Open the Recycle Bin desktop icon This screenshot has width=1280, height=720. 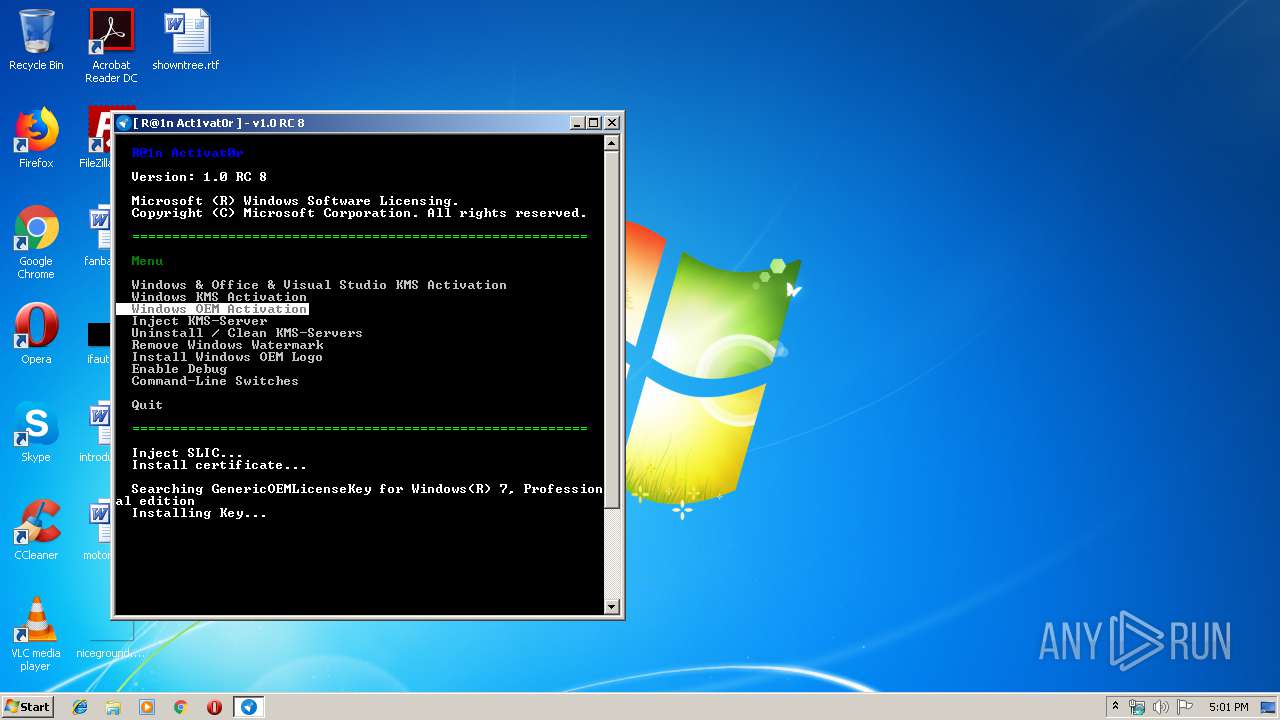pos(36,40)
